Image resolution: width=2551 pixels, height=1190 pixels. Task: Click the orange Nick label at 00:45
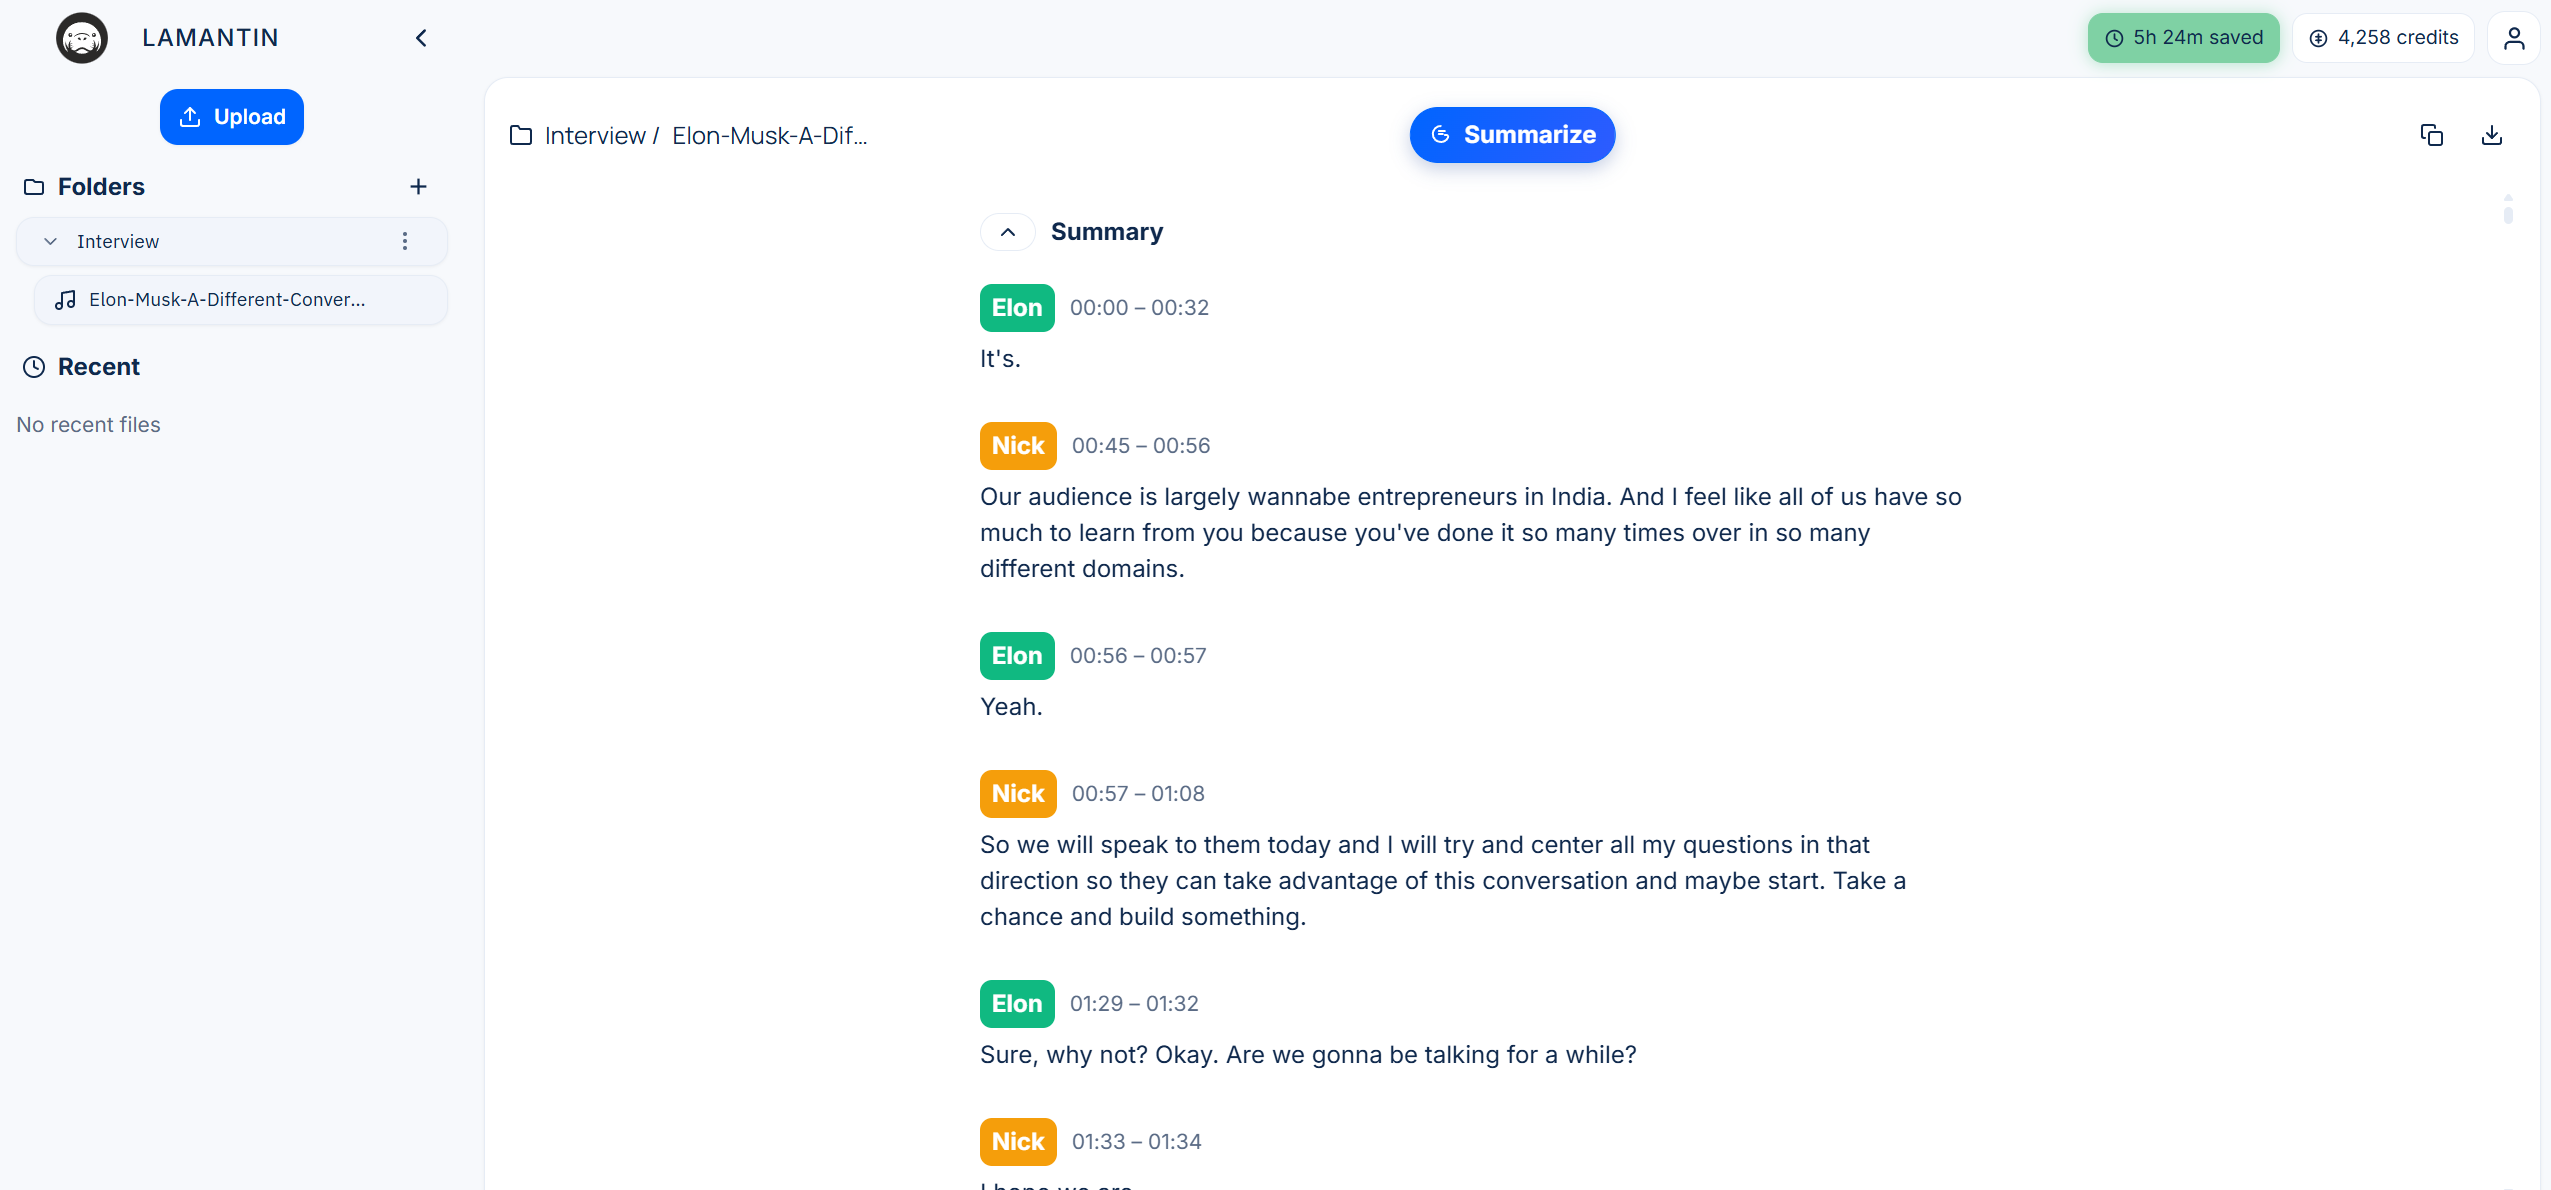(x=1017, y=446)
